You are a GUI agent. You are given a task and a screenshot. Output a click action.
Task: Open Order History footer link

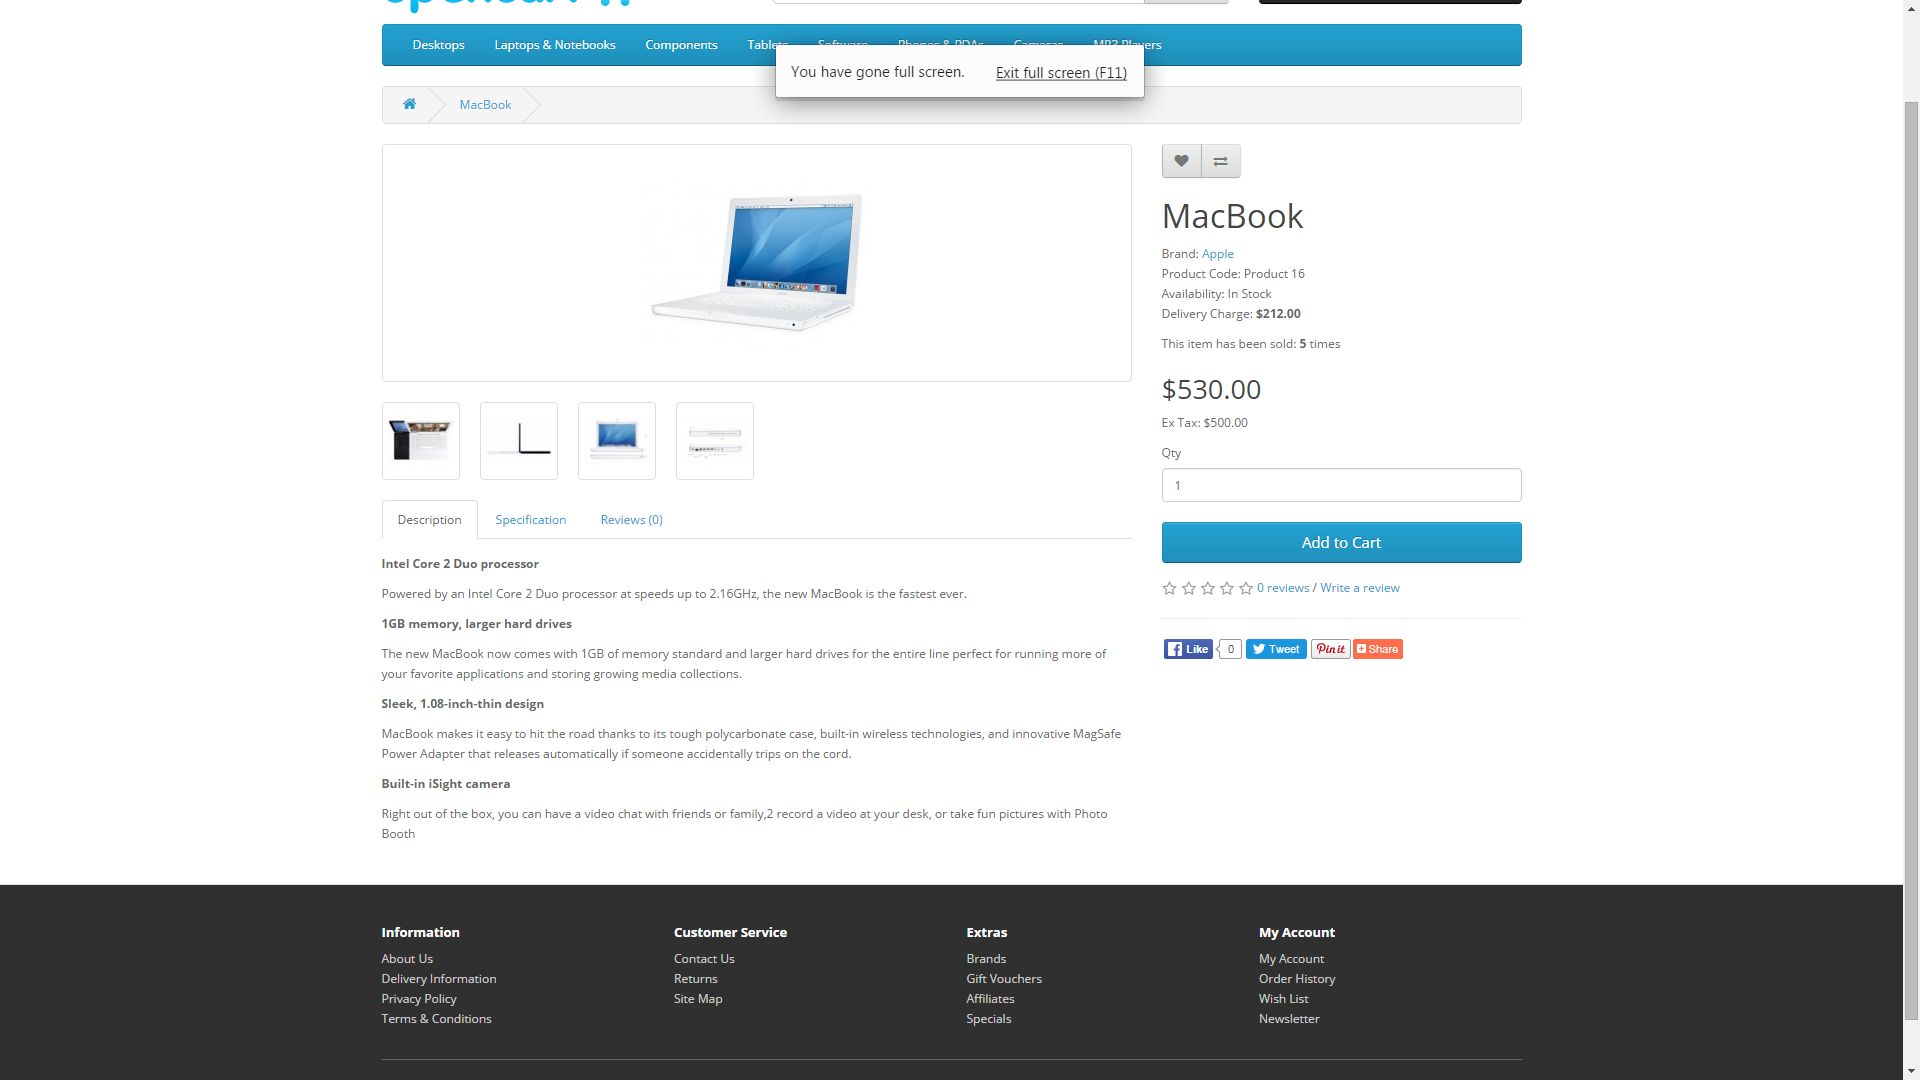(1297, 978)
